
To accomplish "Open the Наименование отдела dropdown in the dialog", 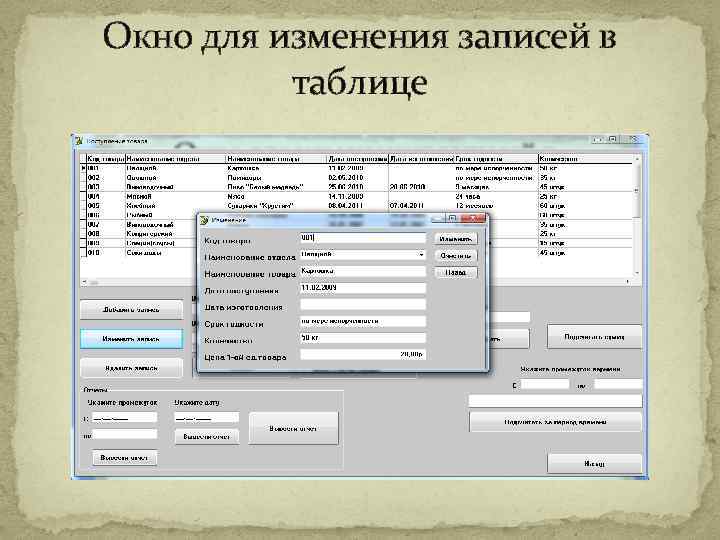I will coord(421,254).
